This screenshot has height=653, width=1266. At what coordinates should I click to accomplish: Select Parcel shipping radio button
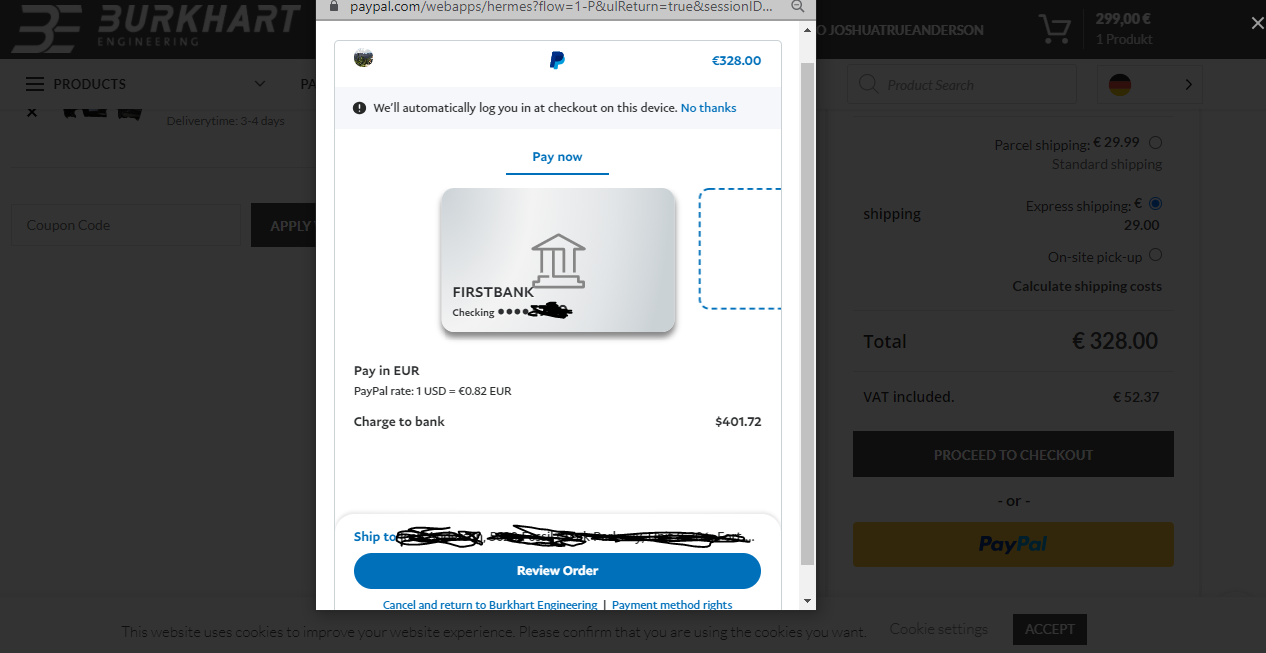(x=1156, y=142)
